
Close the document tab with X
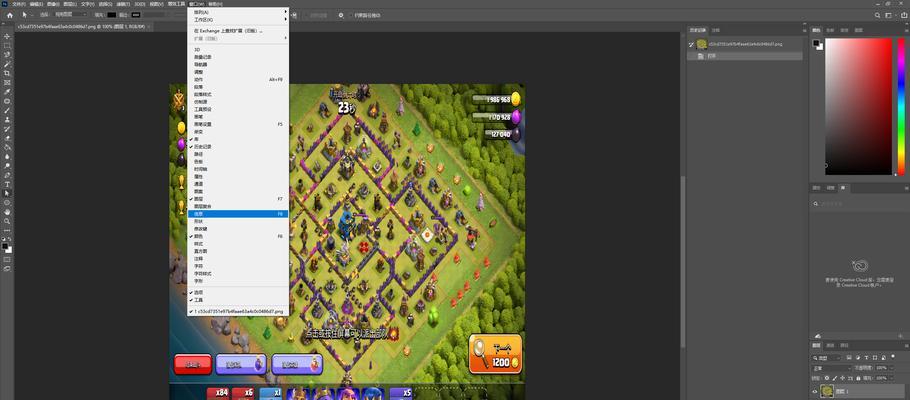150,26
